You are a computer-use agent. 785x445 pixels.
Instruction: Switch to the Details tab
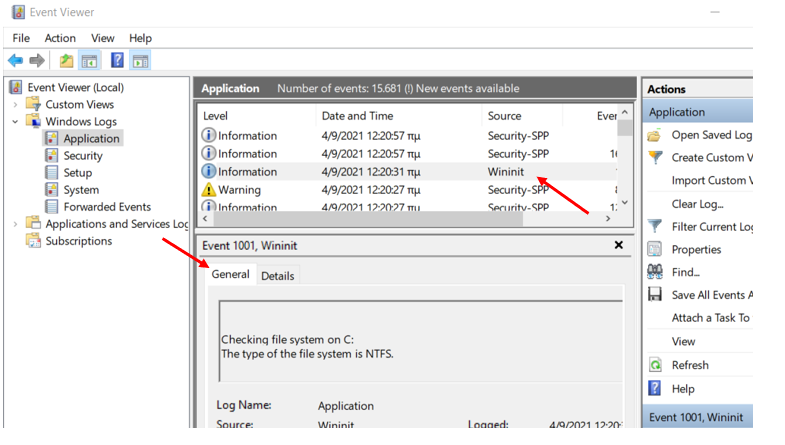pos(277,276)
